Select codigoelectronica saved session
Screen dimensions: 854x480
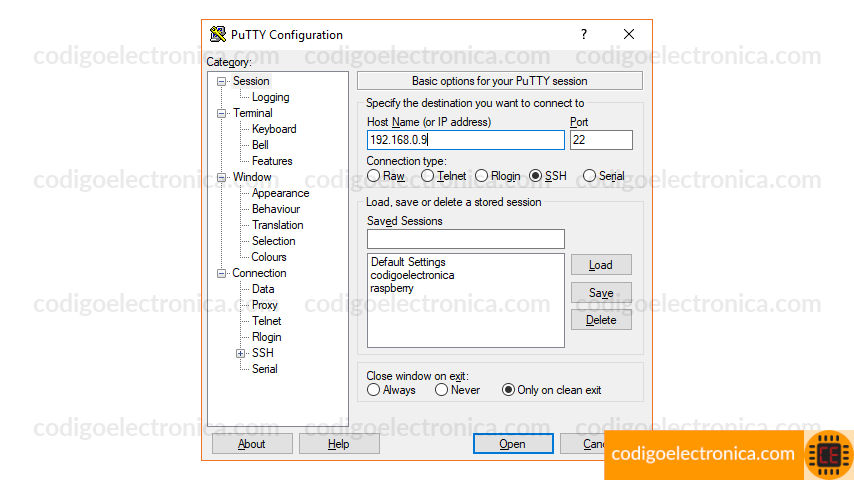click(412, 275)
